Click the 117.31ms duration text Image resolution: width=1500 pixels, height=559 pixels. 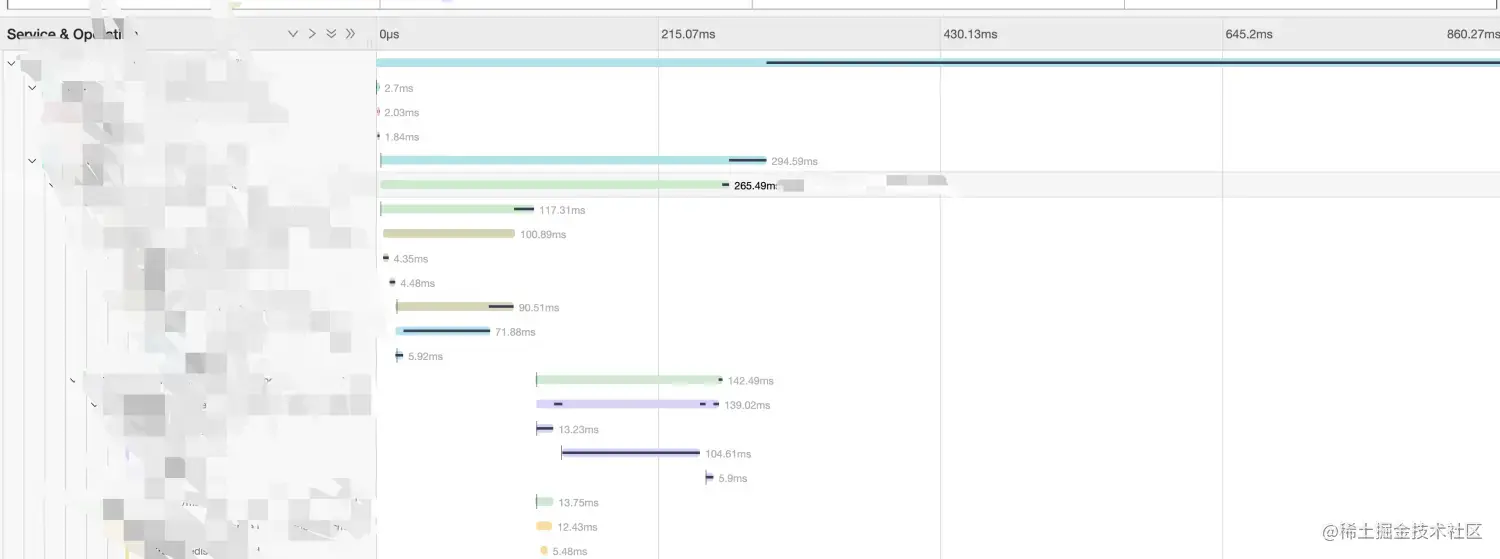click(x=562, y=211)
